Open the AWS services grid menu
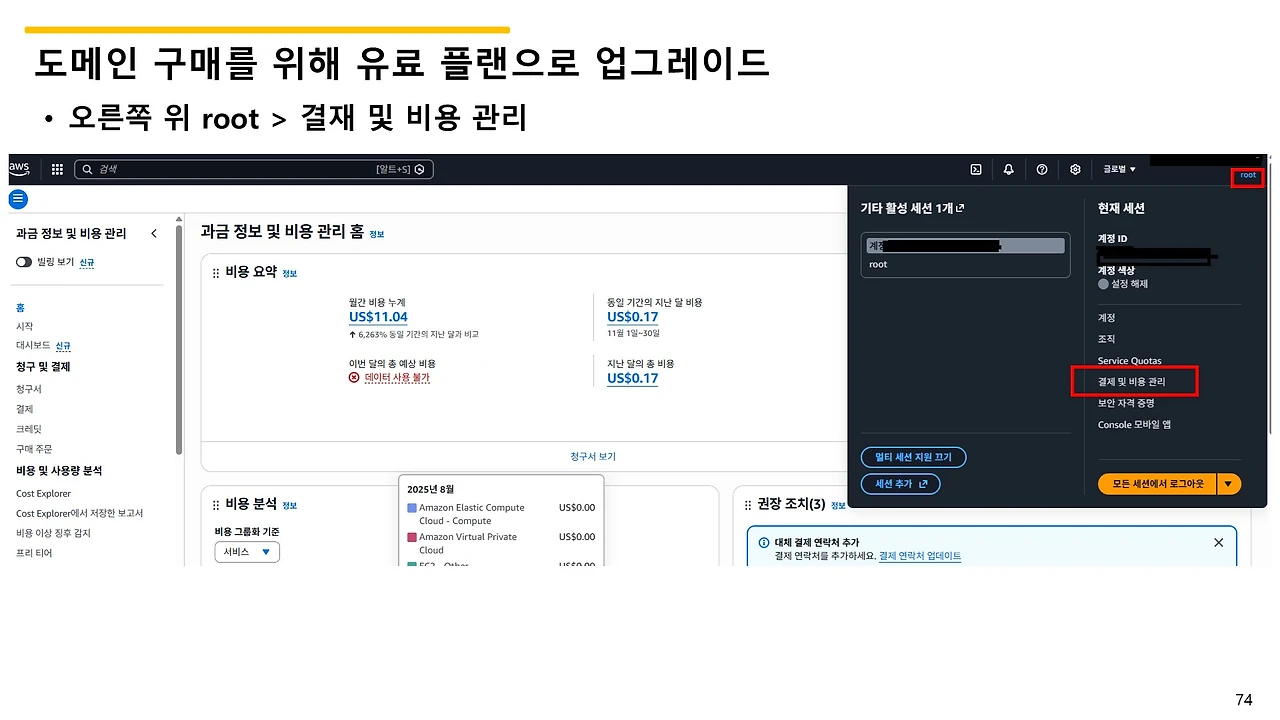This screenshot has width=1280, height=720. (57, 168)
